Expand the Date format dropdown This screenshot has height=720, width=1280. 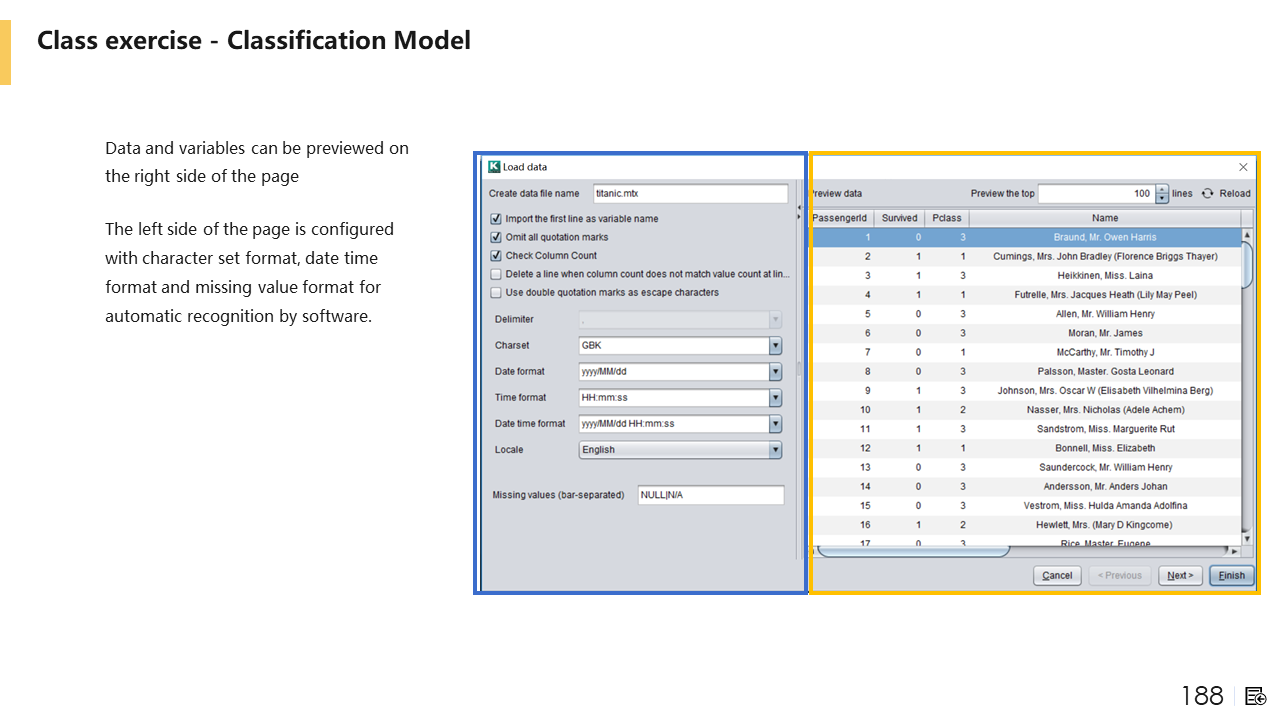775,372
